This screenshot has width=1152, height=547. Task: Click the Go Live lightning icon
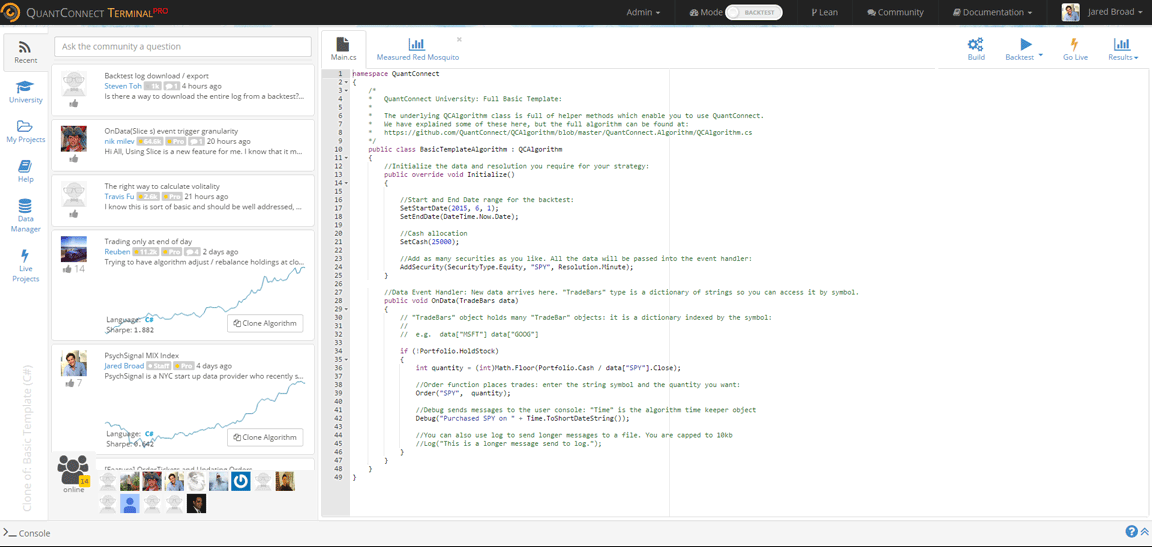(x=1075, y=45)
